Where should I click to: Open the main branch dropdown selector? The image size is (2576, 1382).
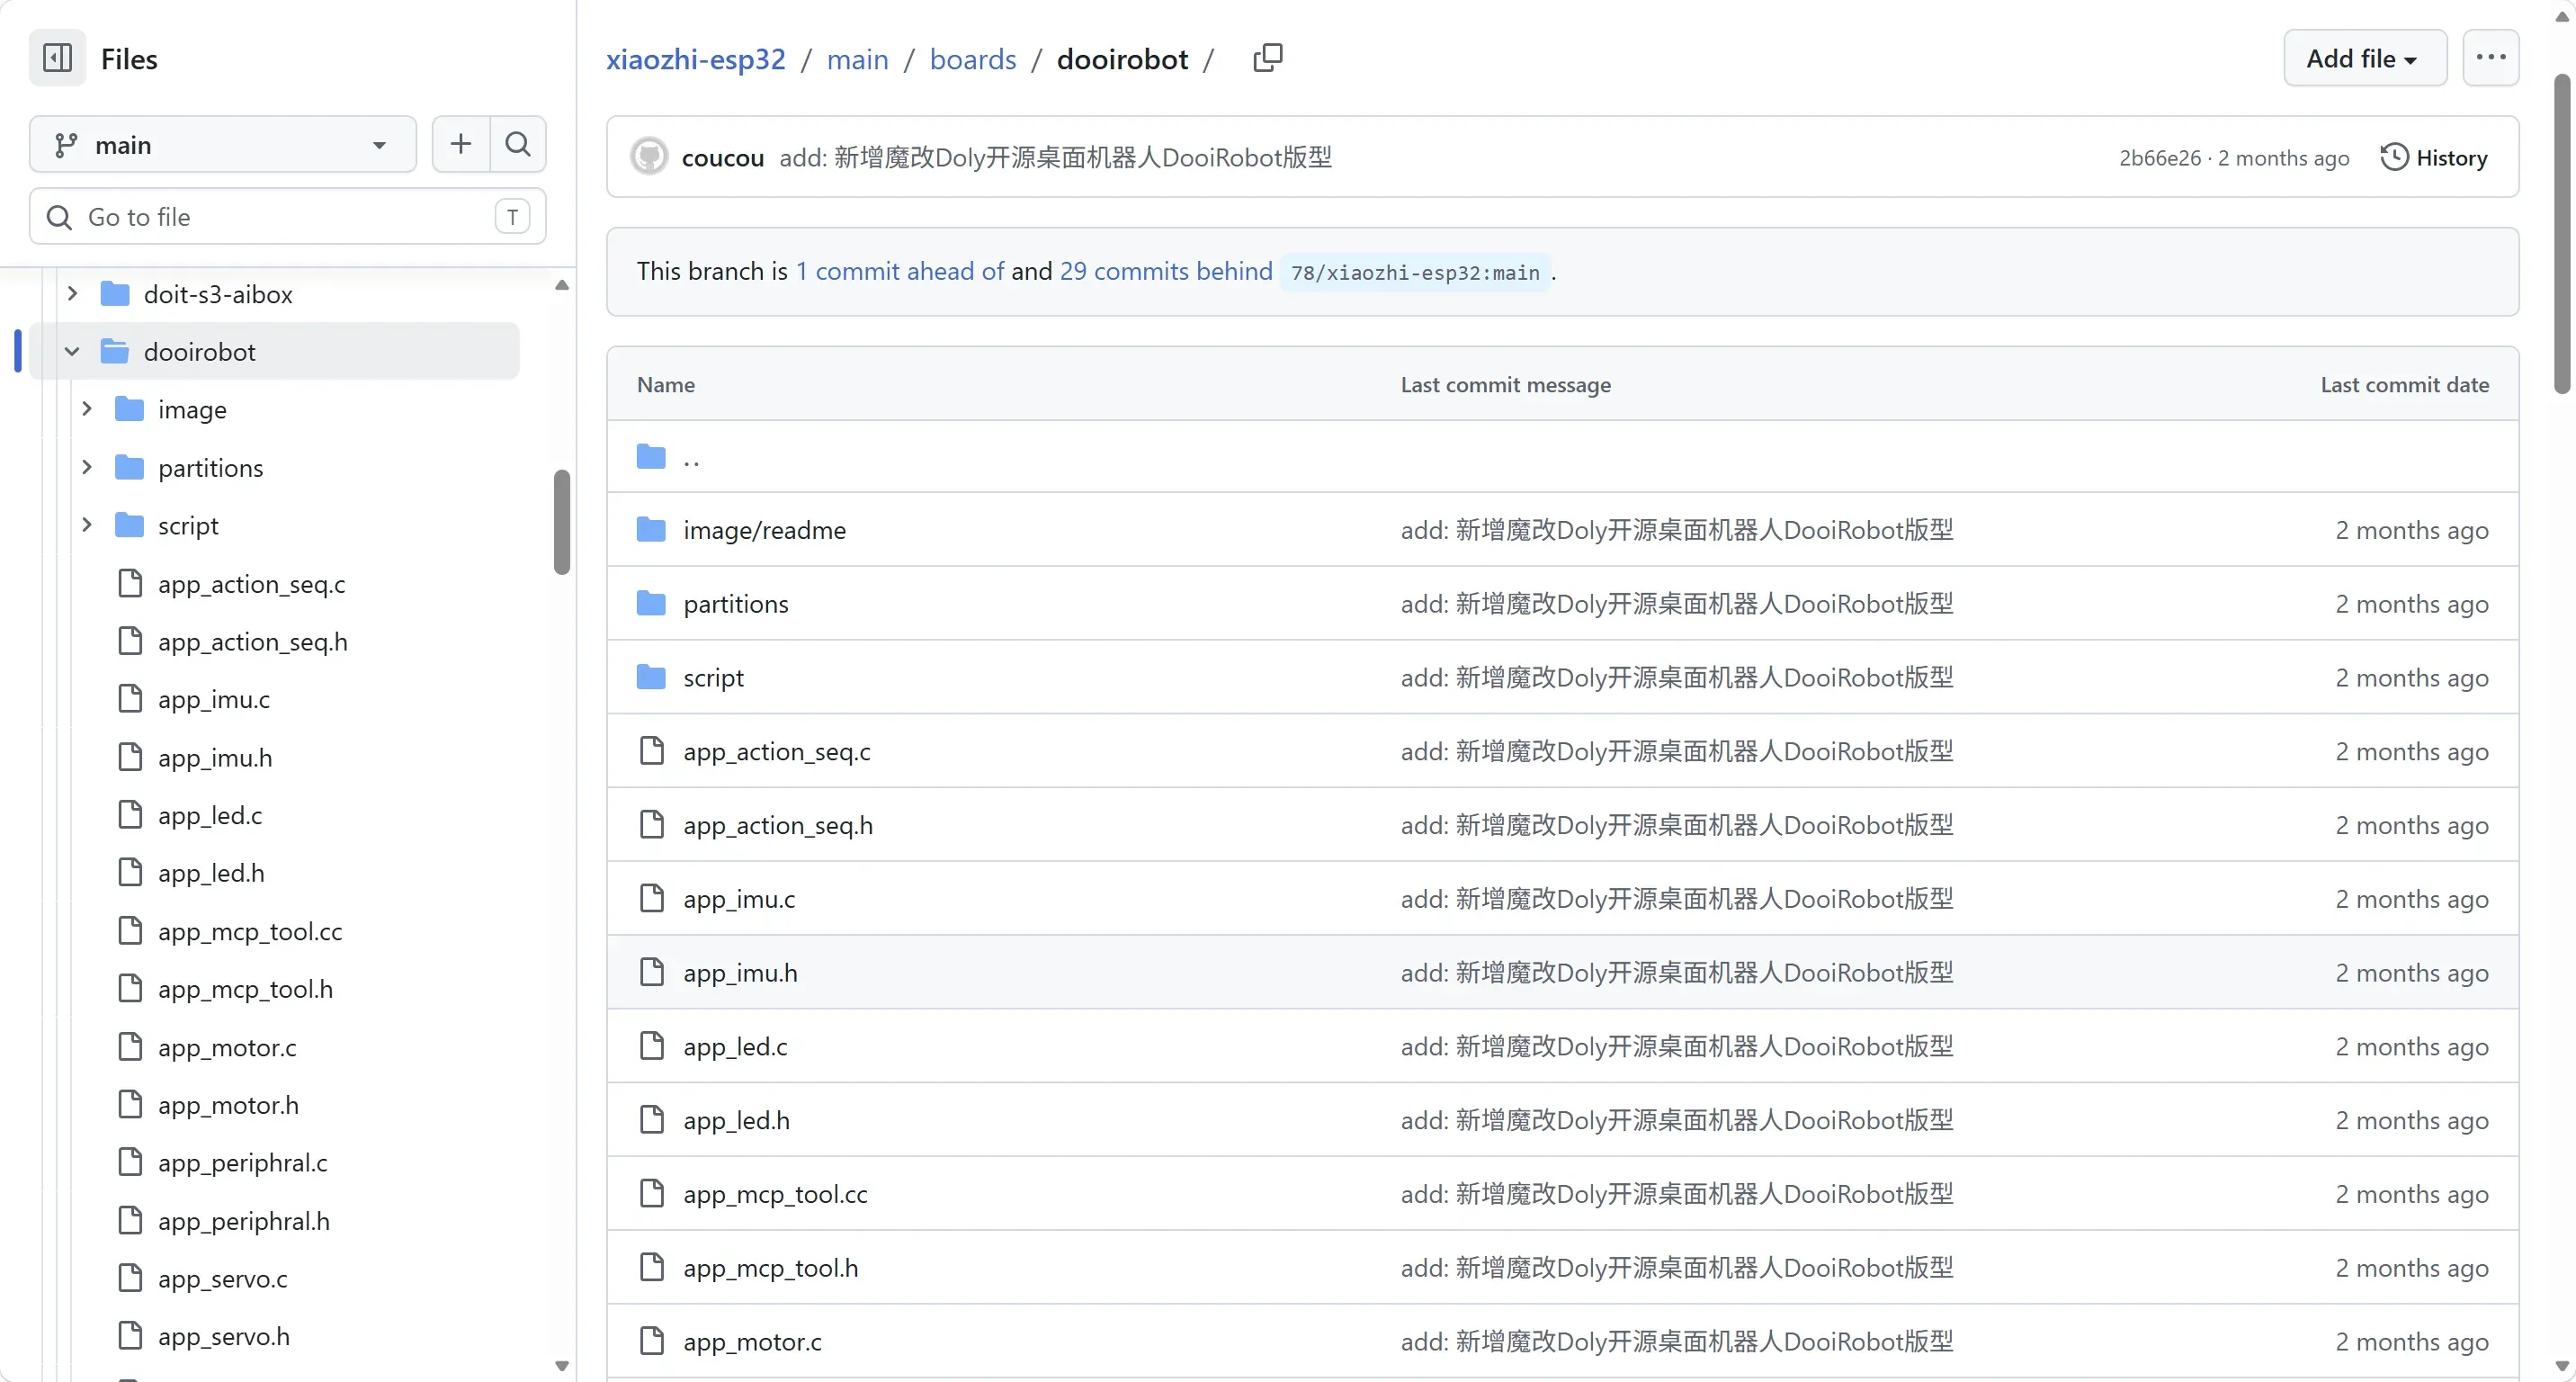(222, 144)
